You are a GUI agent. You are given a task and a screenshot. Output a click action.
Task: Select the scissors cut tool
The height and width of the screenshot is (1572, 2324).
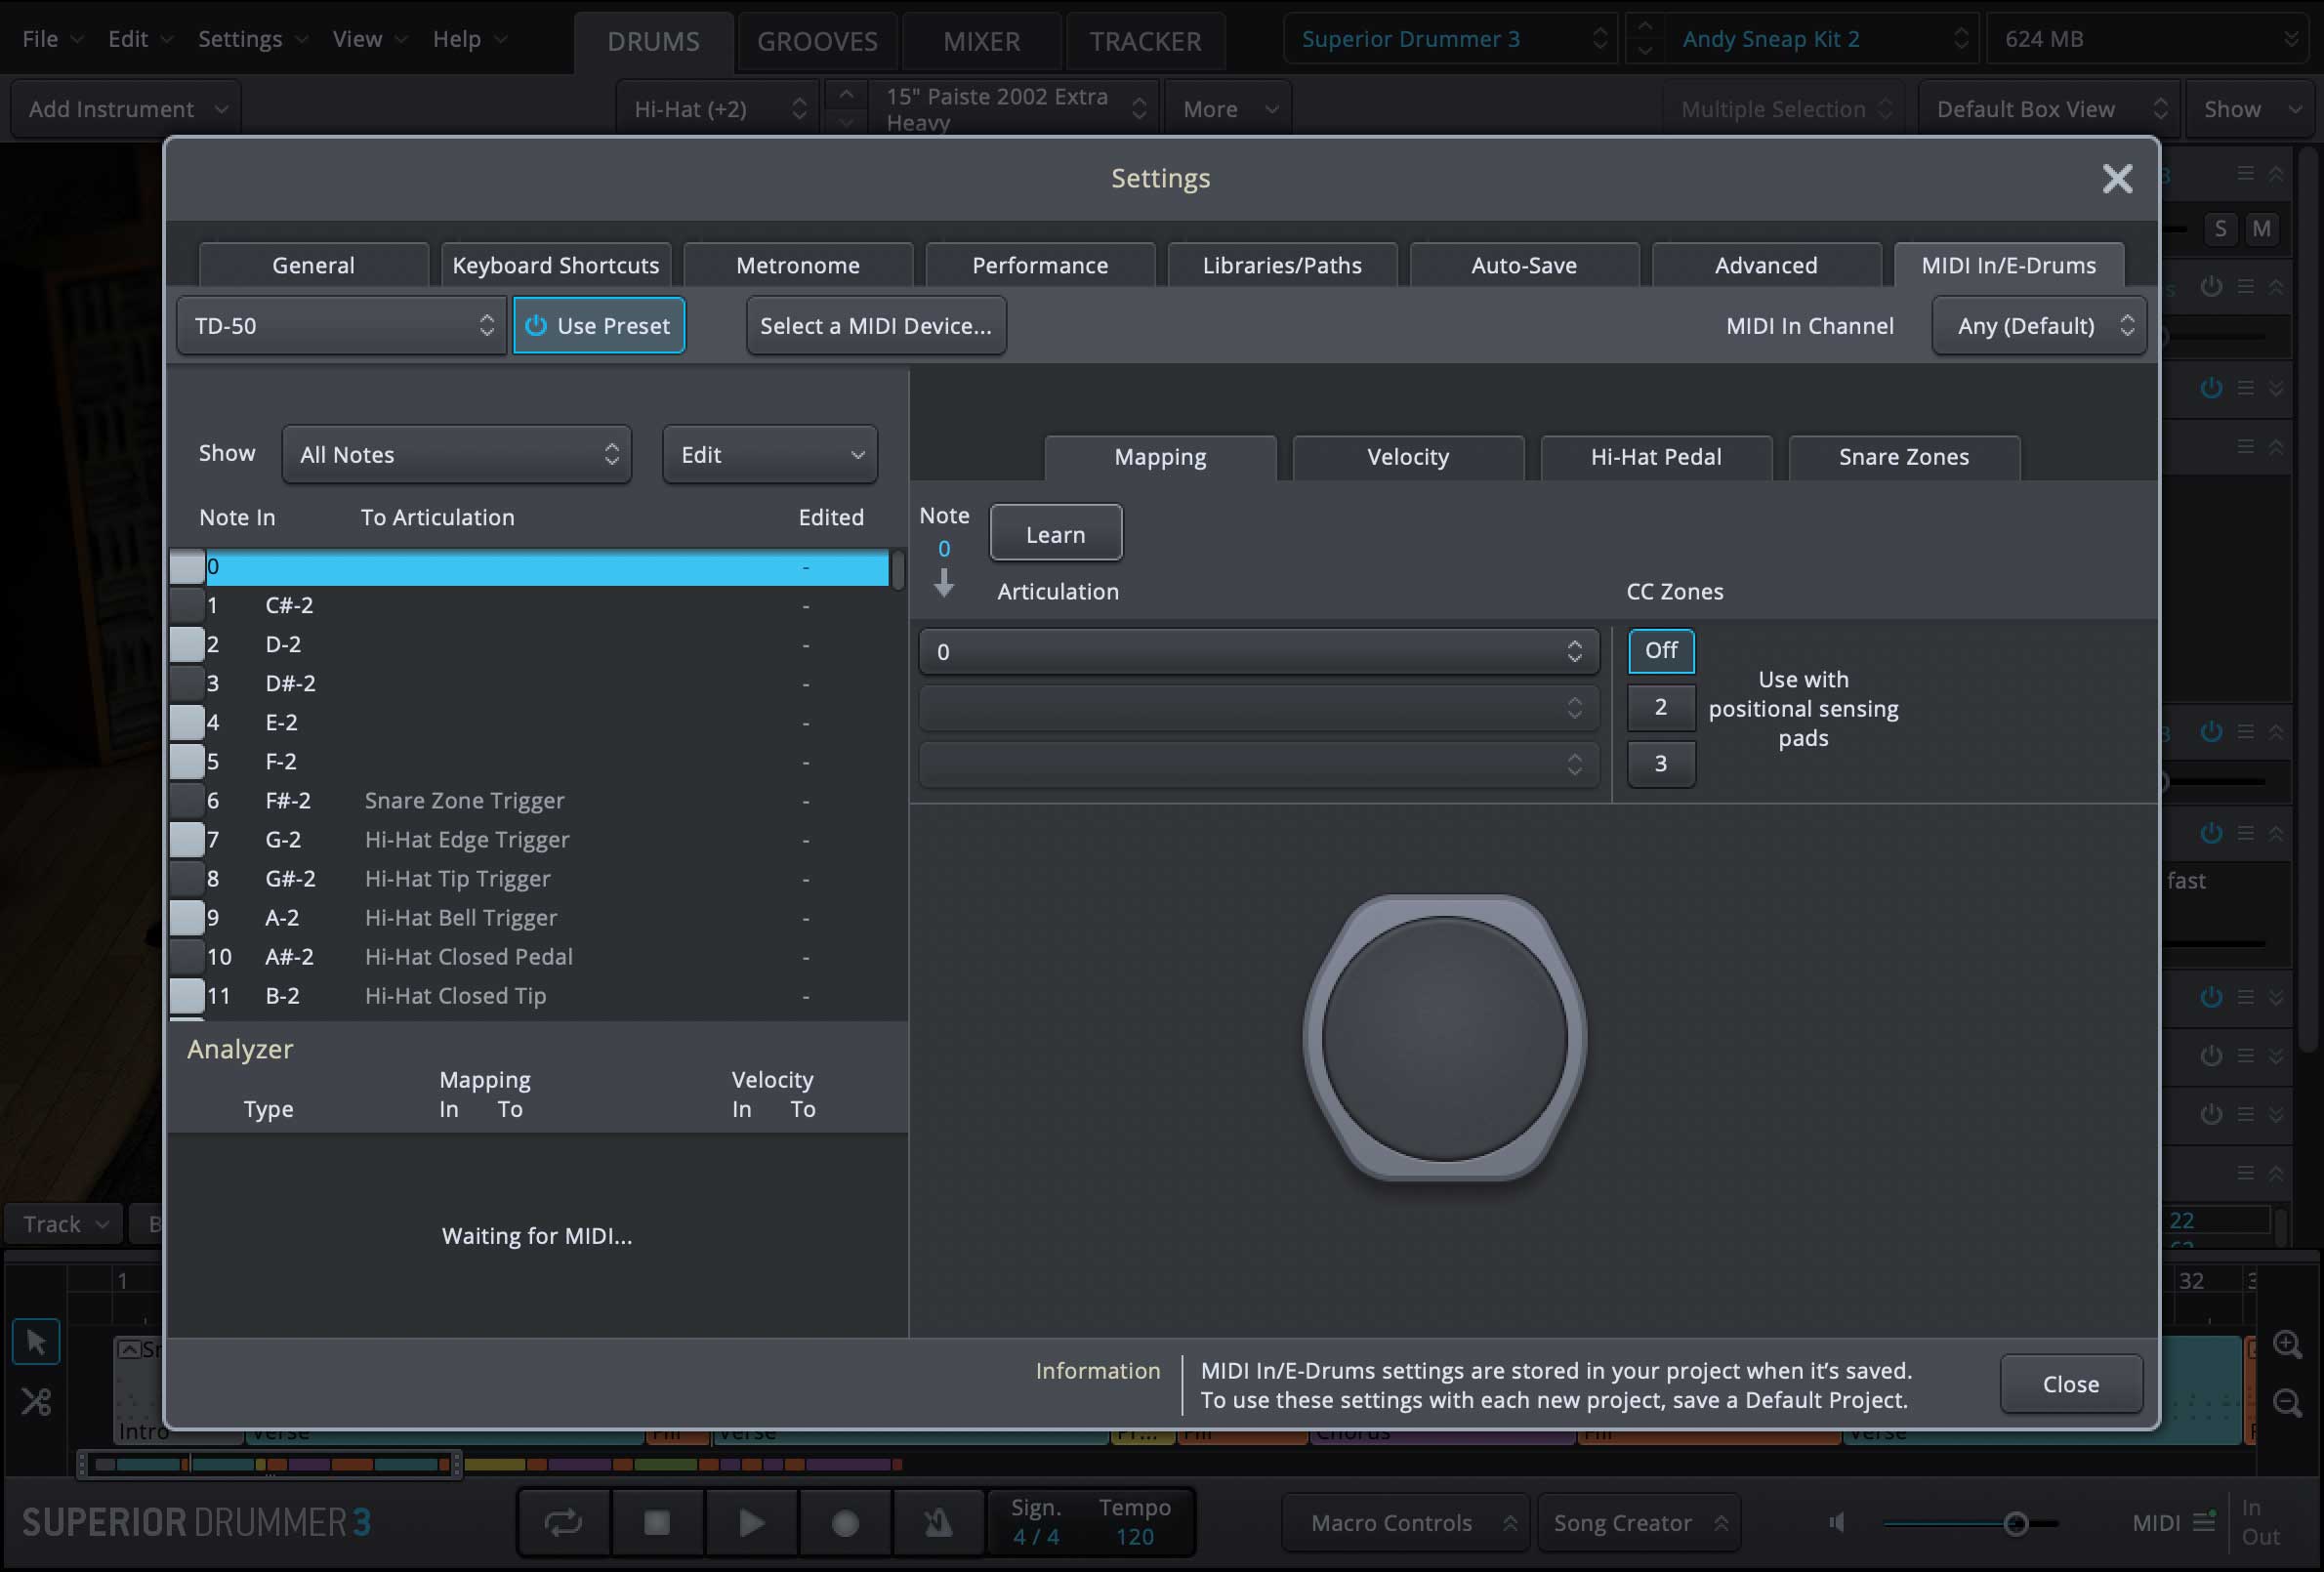(36, 1401)
